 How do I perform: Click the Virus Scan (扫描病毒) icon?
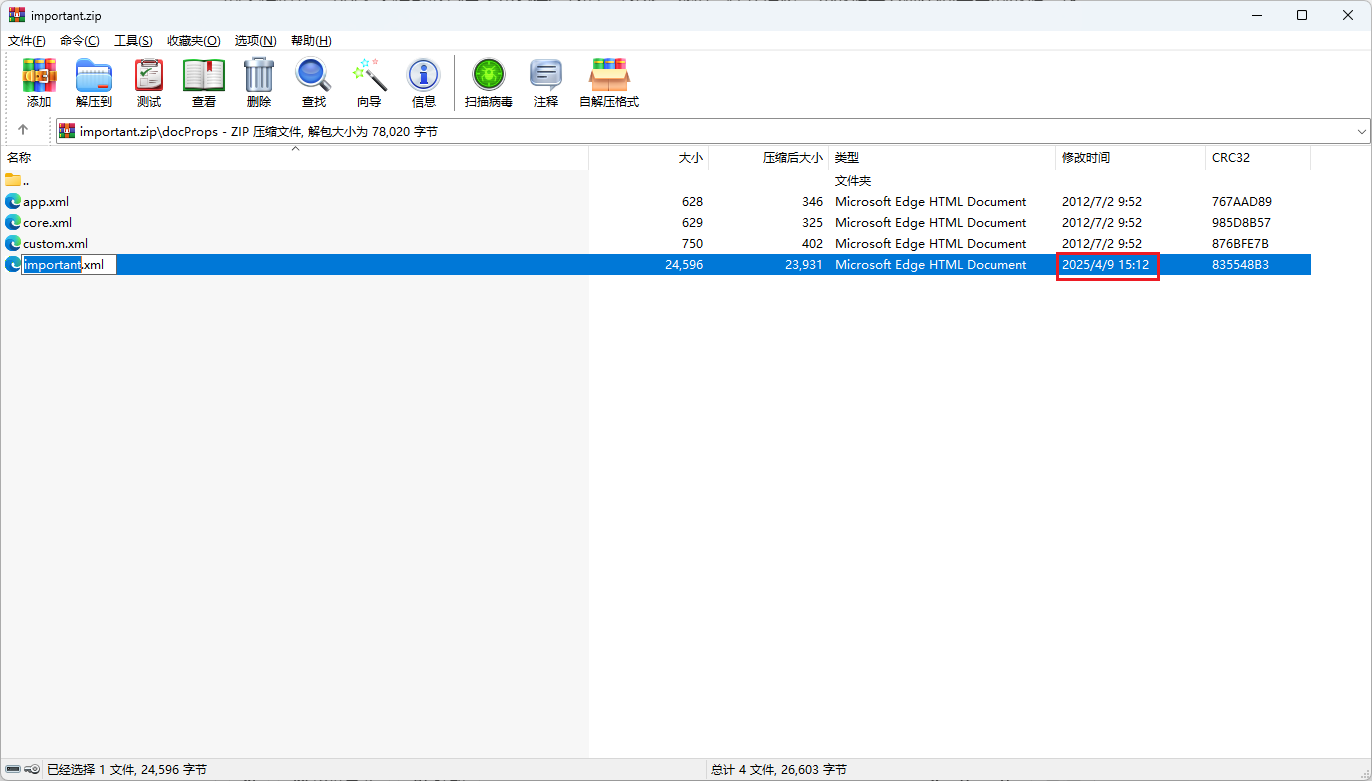coord(489,82)
